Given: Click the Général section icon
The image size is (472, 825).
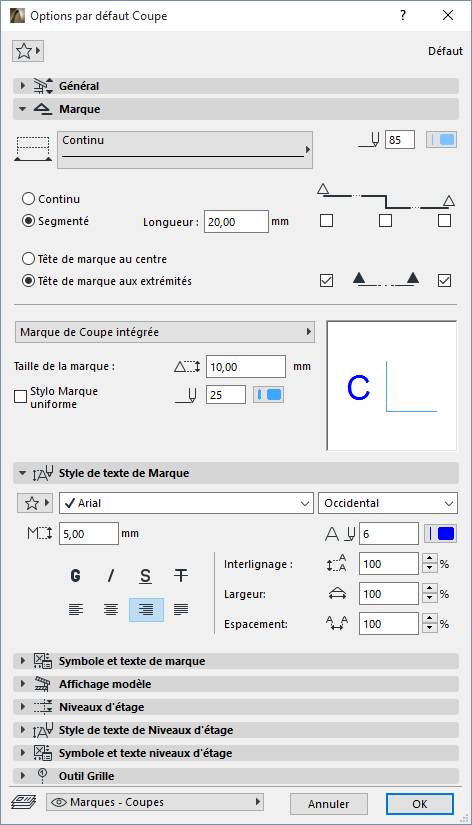Looking at the screenshot, I should [43, 86].
